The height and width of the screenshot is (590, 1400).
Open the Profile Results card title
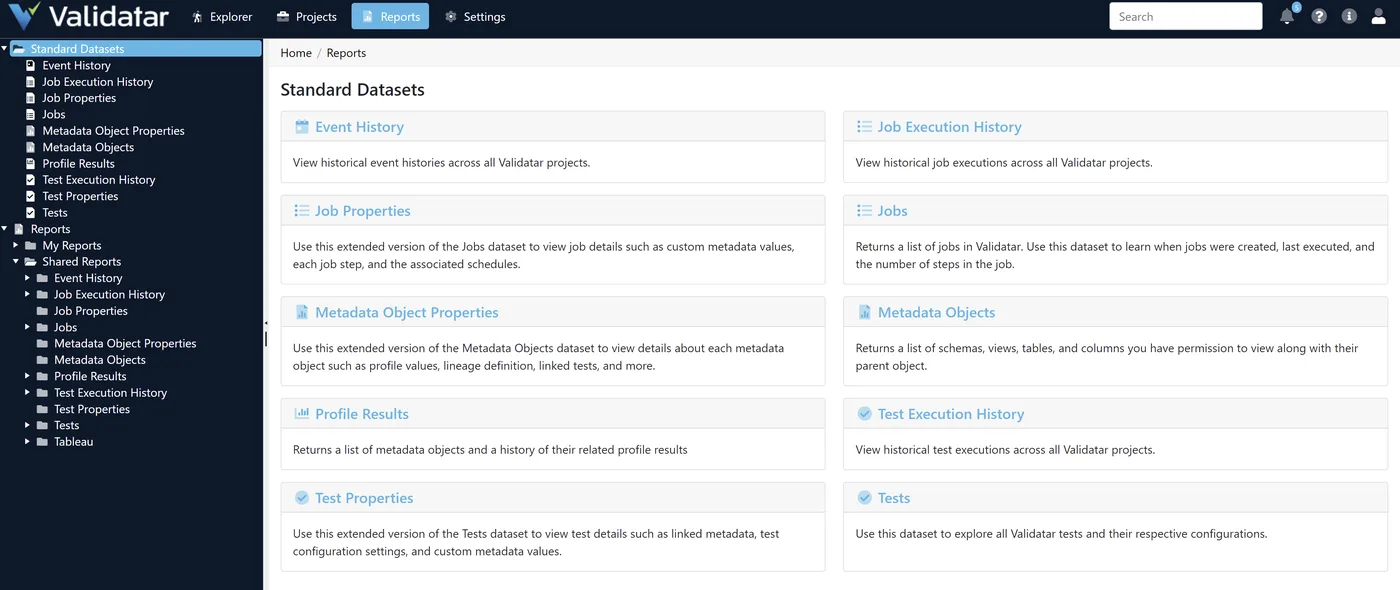(362, 414)
